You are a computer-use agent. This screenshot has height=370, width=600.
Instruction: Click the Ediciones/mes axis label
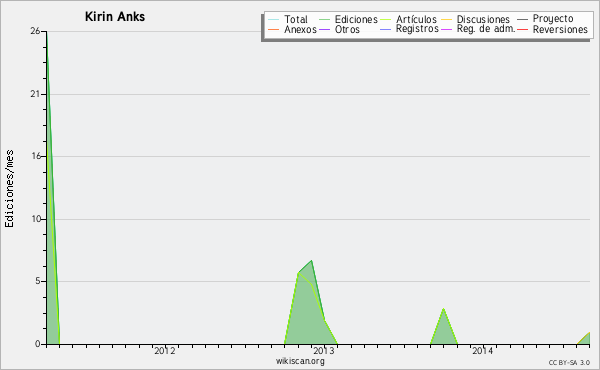click(9, 188)
